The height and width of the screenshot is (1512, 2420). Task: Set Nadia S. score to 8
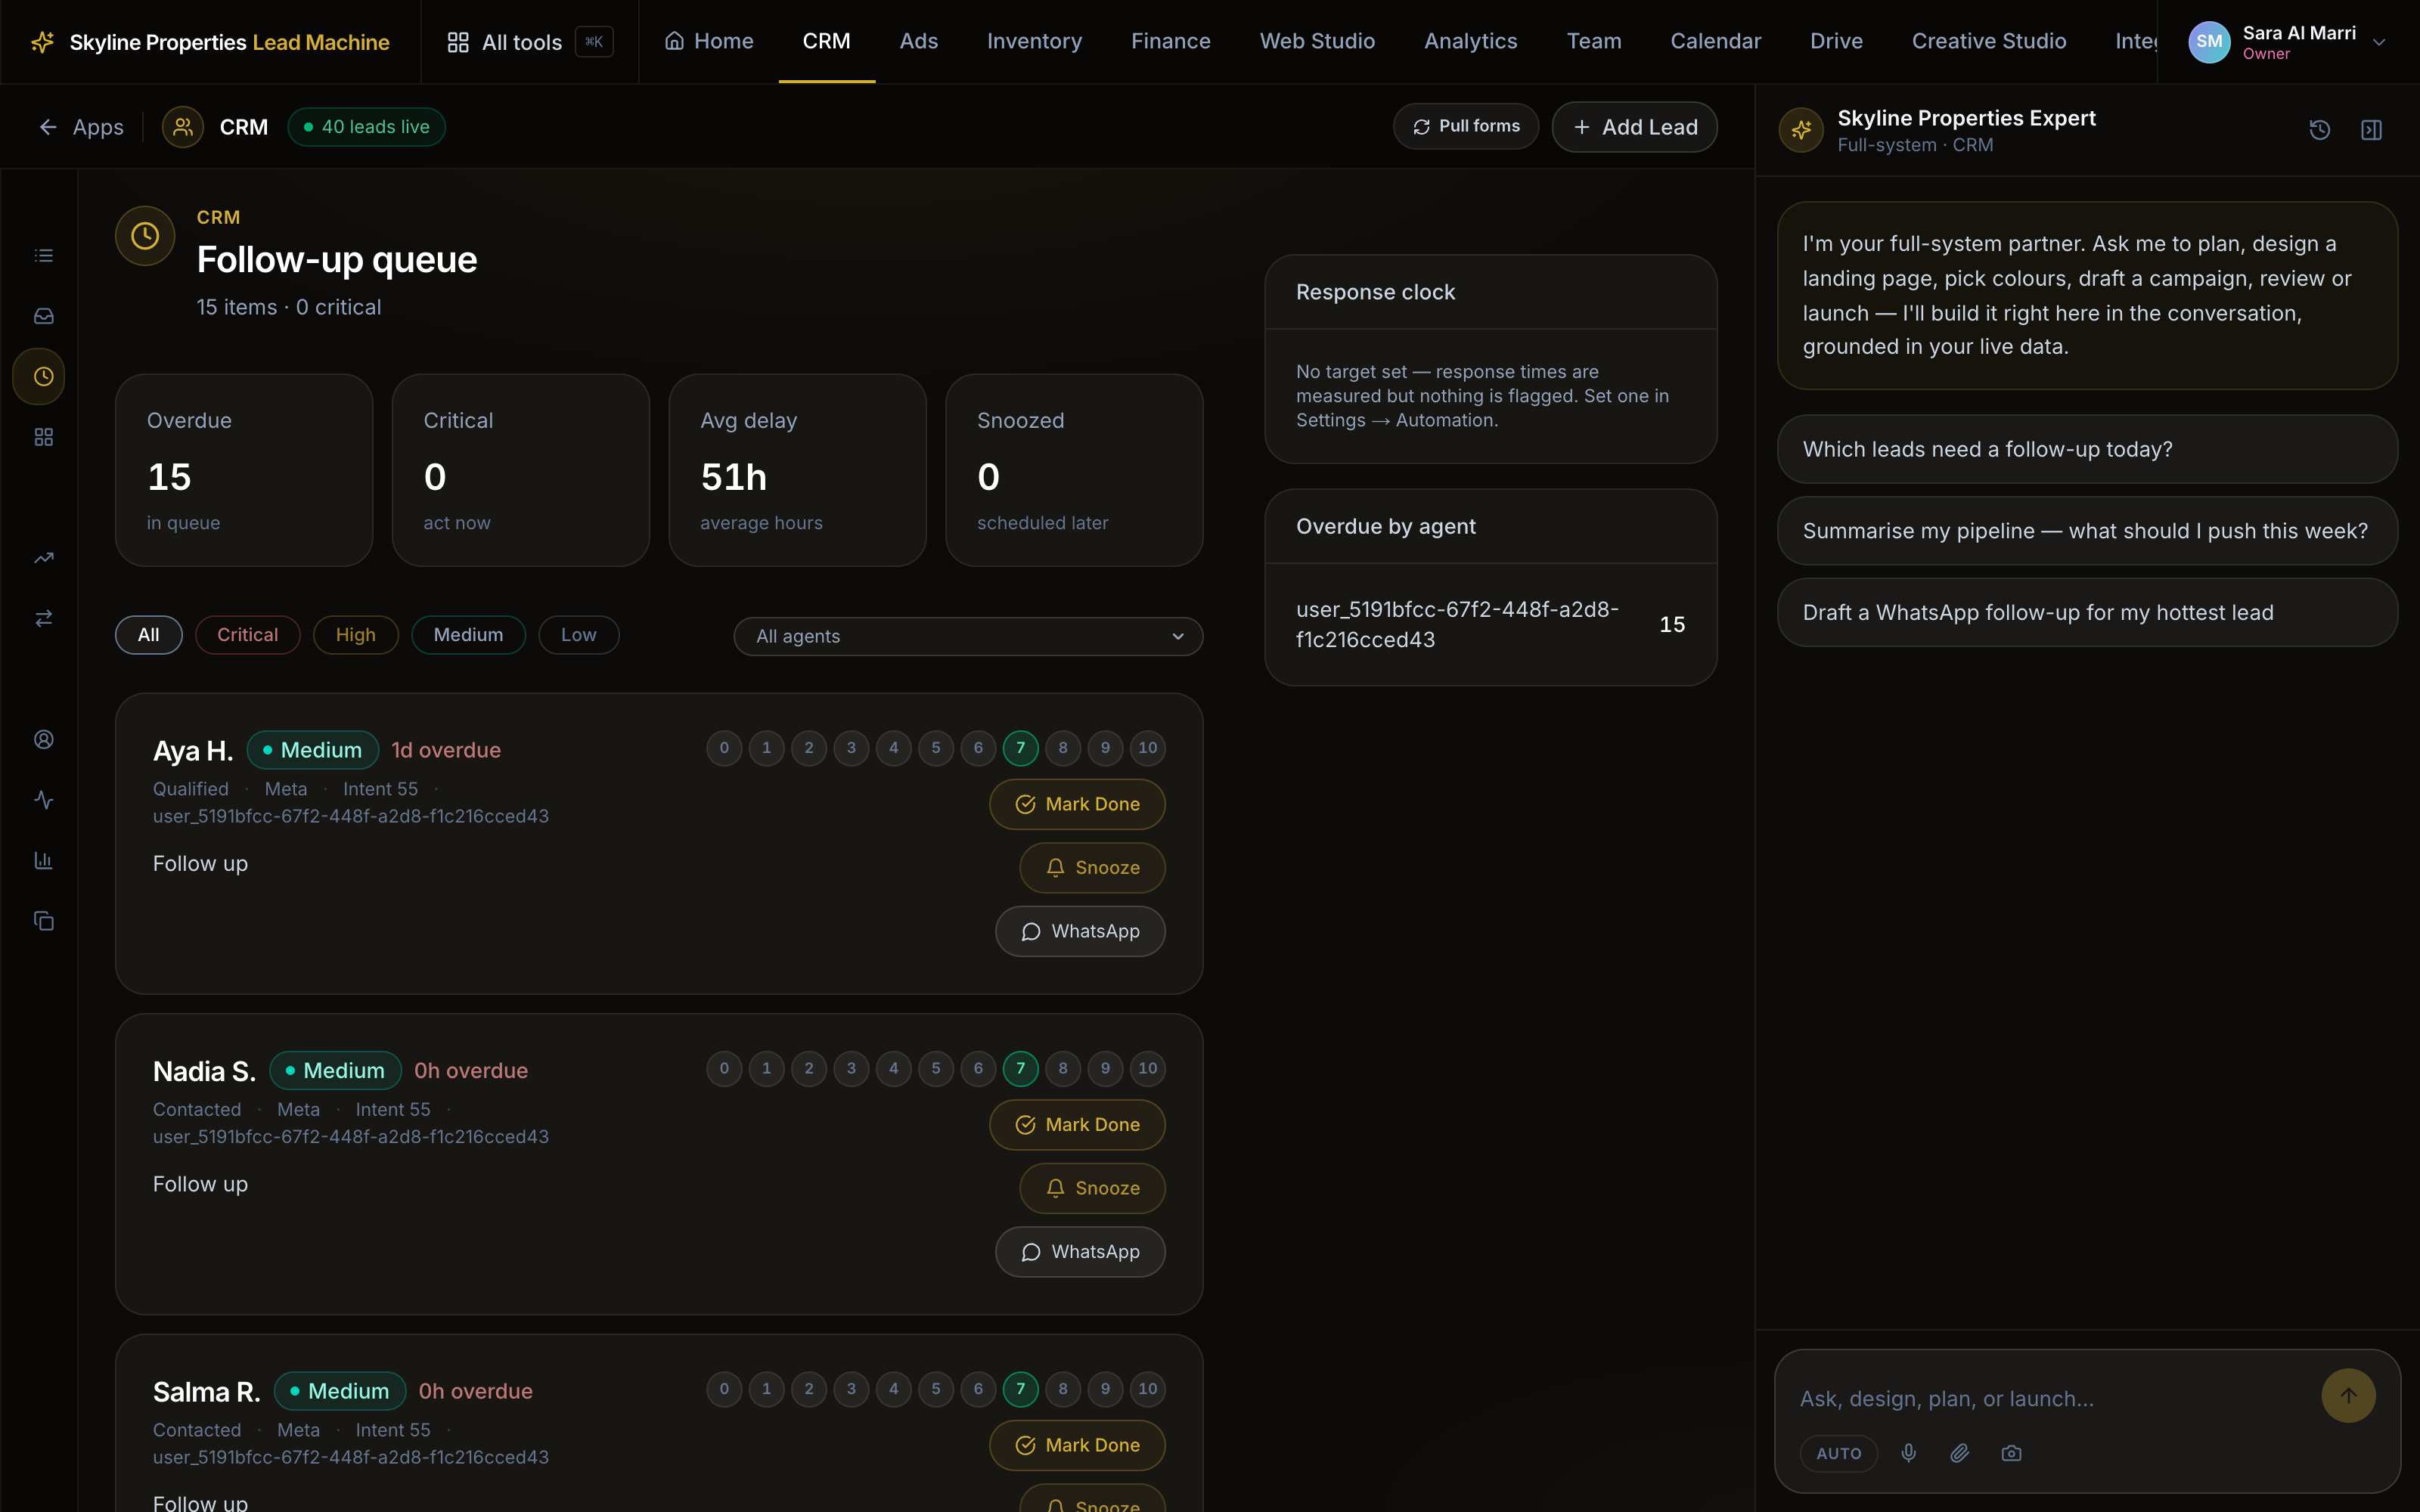coord(1063,1069)
